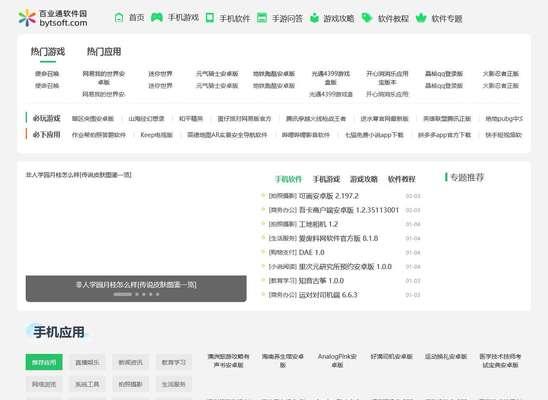Select the 直播娱乐 category button

(87, 363)
